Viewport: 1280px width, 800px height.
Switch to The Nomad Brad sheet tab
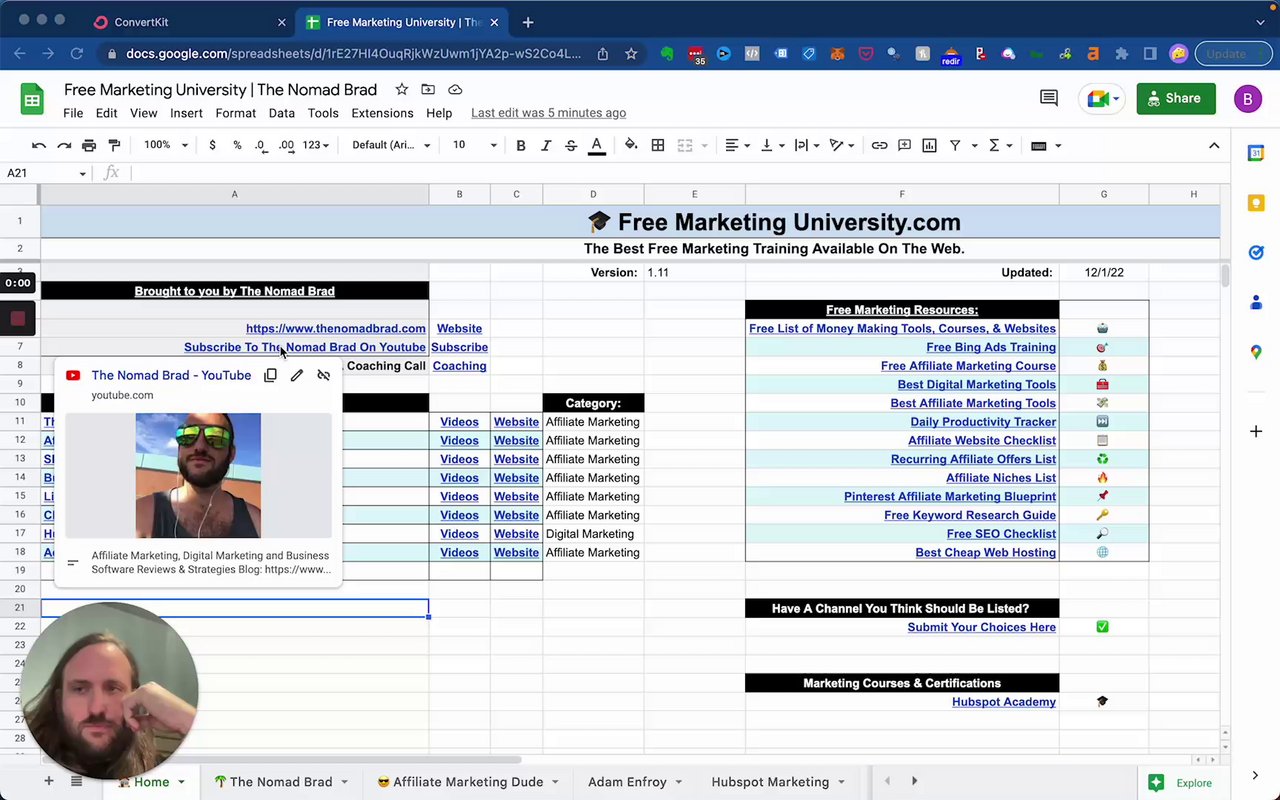pyautogui.click(x=280, y=782)
